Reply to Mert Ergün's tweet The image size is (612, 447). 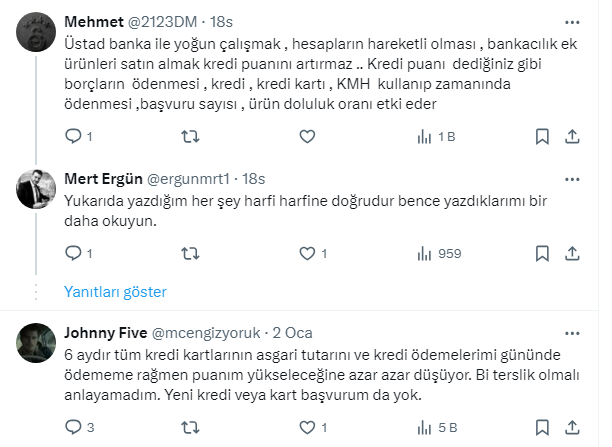pyautogui.click(x=73, y=254)
